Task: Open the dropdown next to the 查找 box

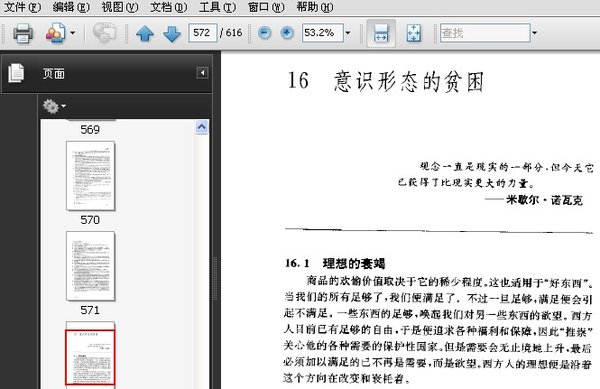Action: (535, 33)
